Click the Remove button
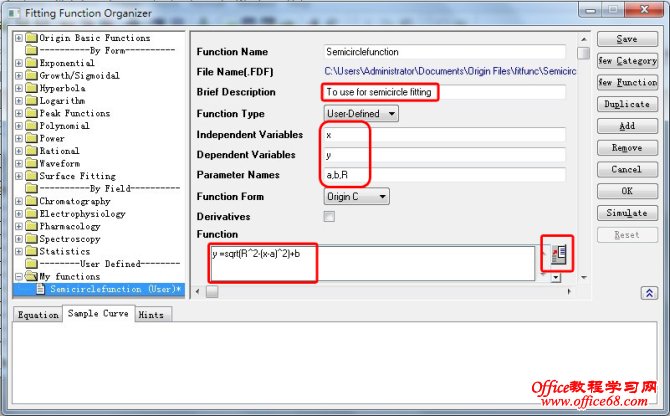The height and width of the screenshot is (416, 670). tap(627, 147)
